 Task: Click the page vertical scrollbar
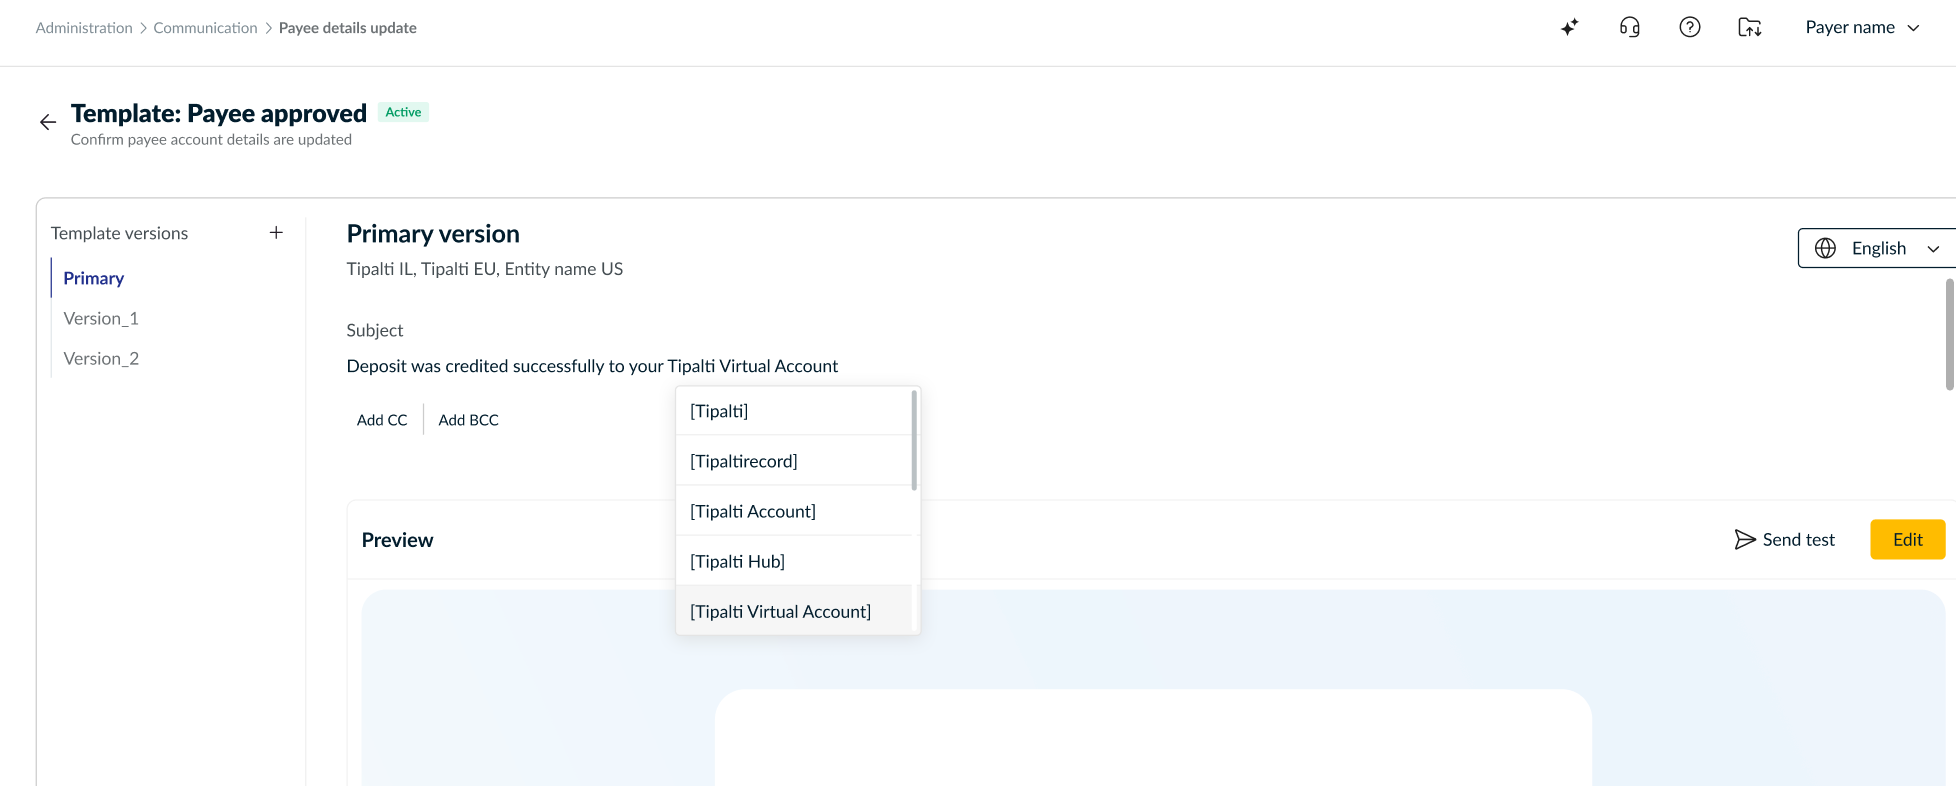(1949, 335)
